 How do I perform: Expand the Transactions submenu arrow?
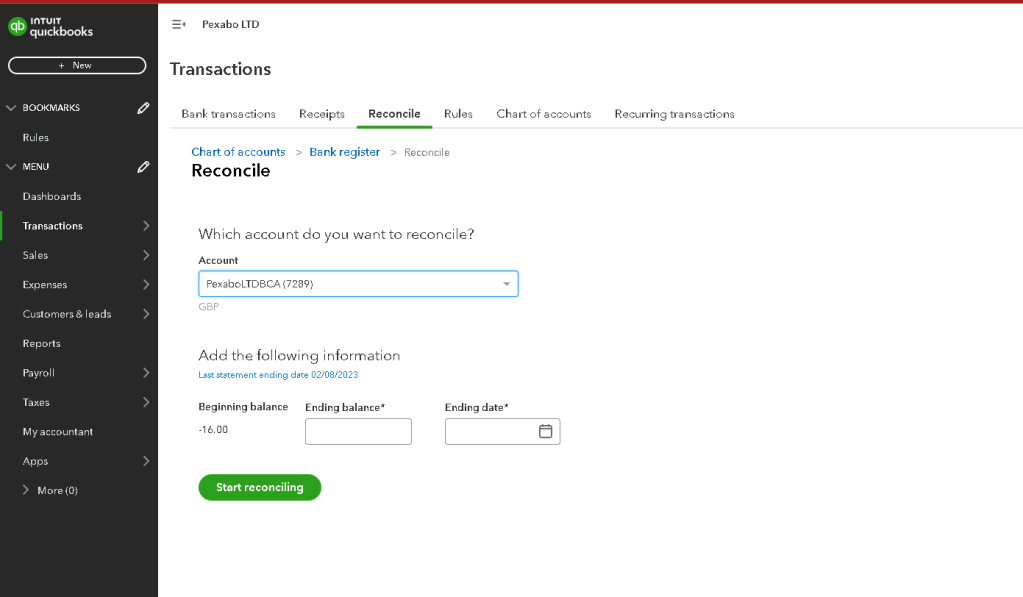[x=146, y=226]
